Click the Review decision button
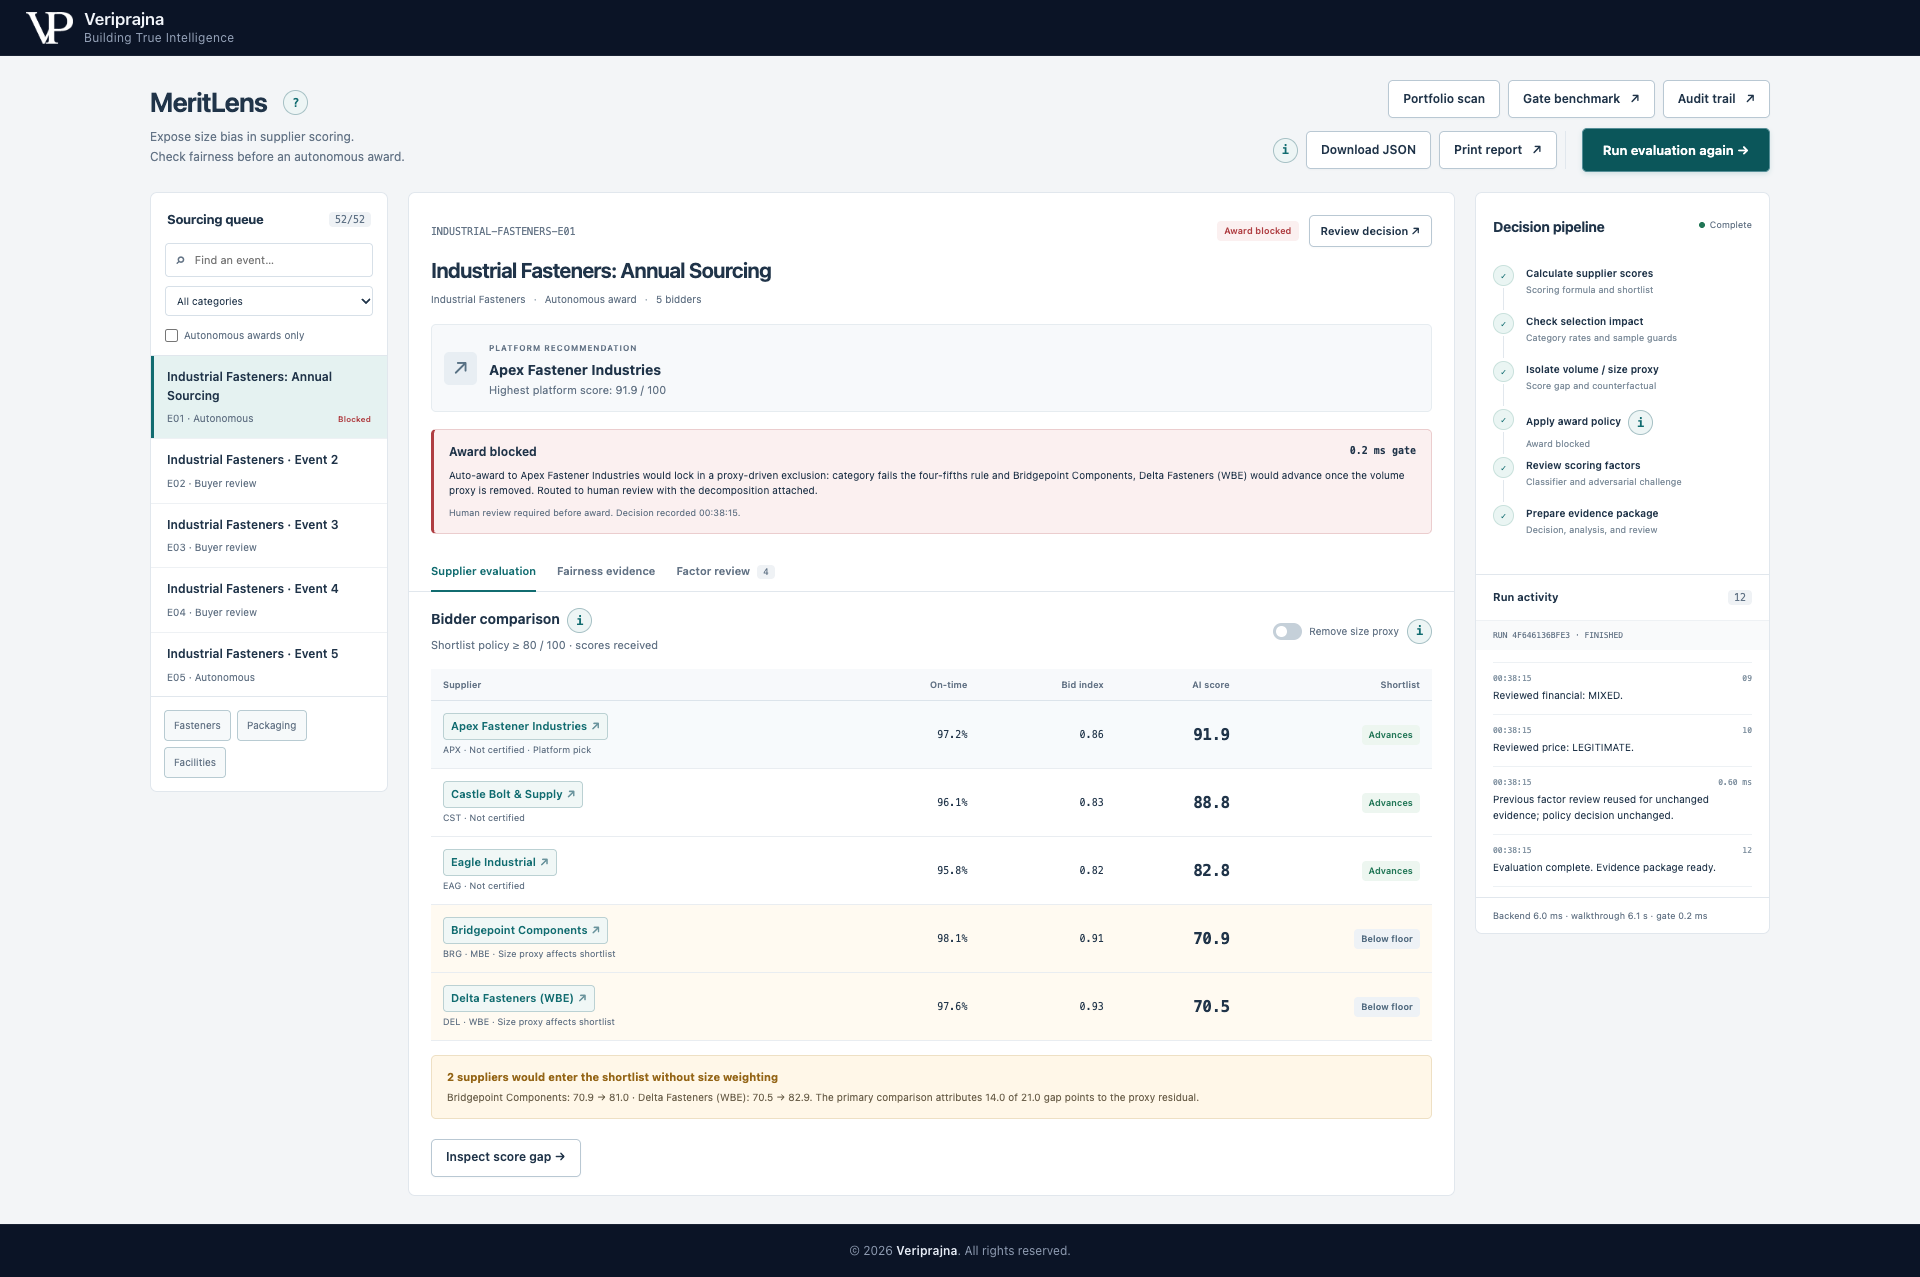The height and width of the screenshot is (1277, 1920). coord(1370,231)
